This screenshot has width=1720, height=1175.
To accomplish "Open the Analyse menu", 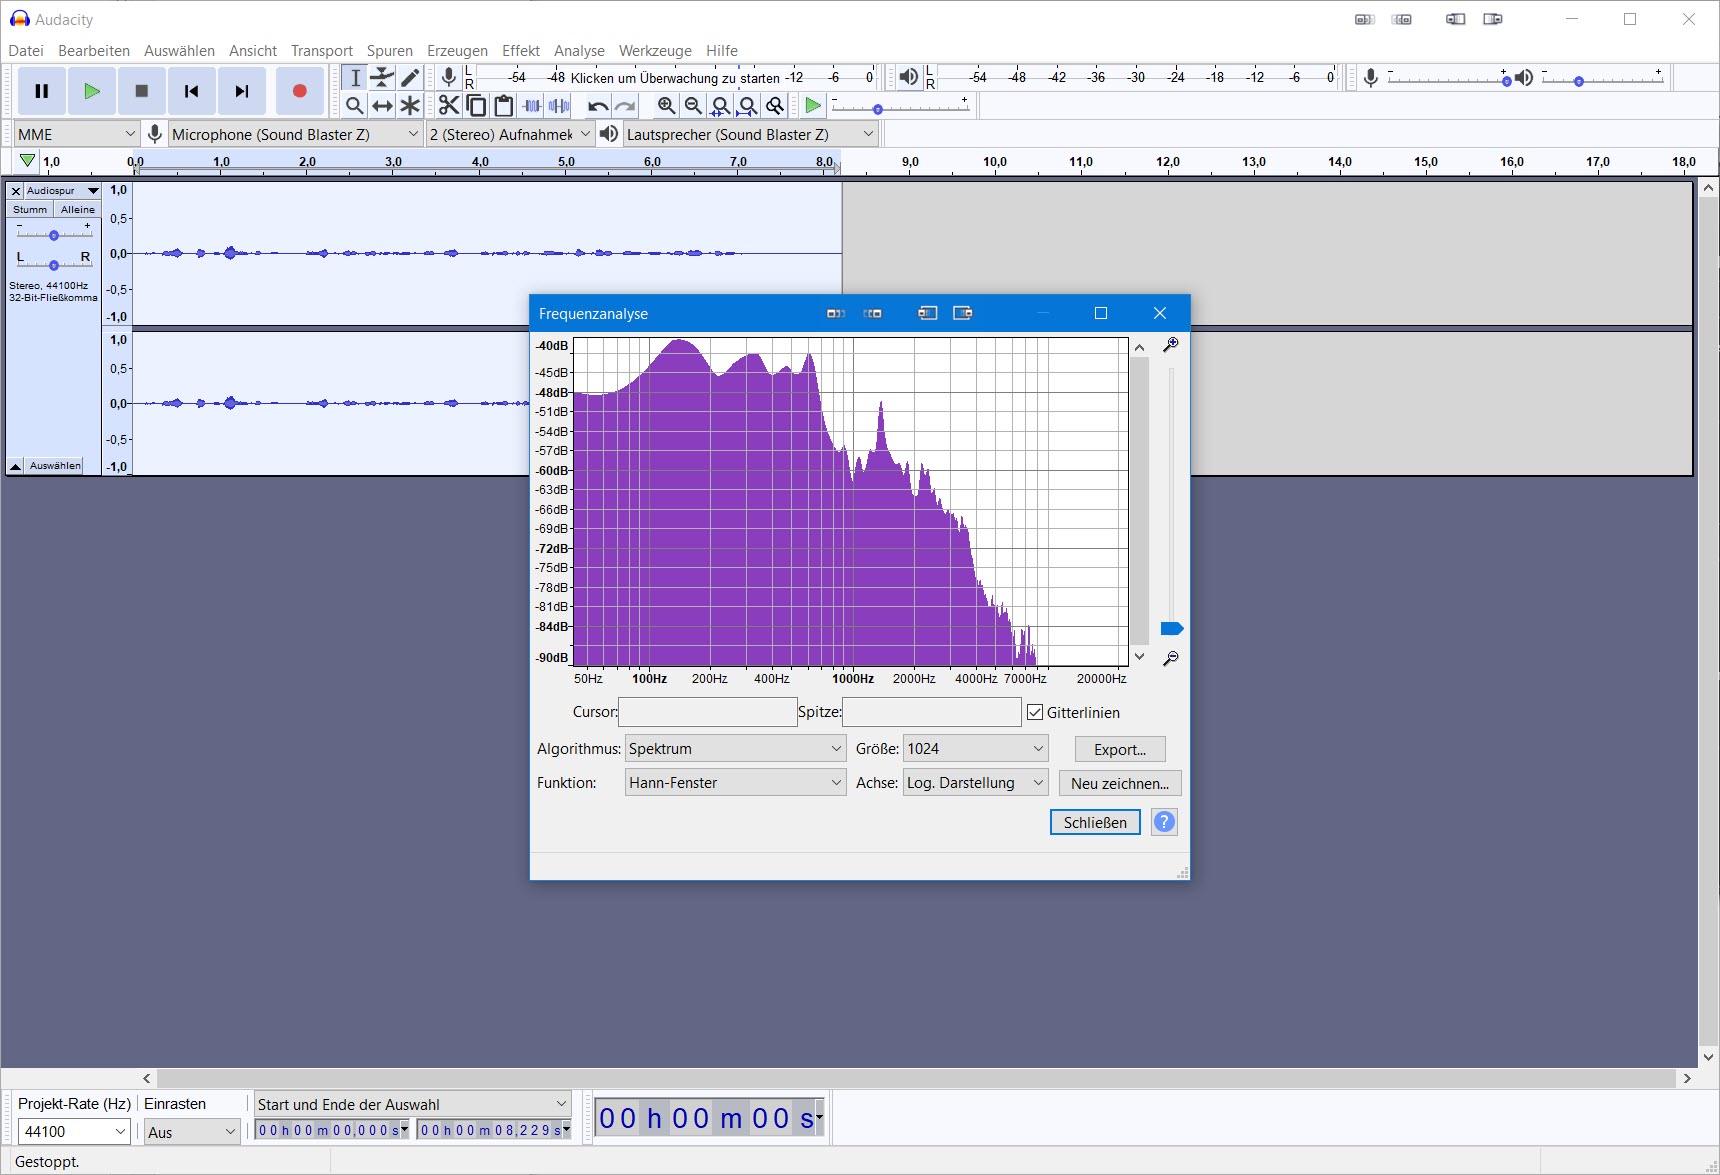I will (579, 51).
